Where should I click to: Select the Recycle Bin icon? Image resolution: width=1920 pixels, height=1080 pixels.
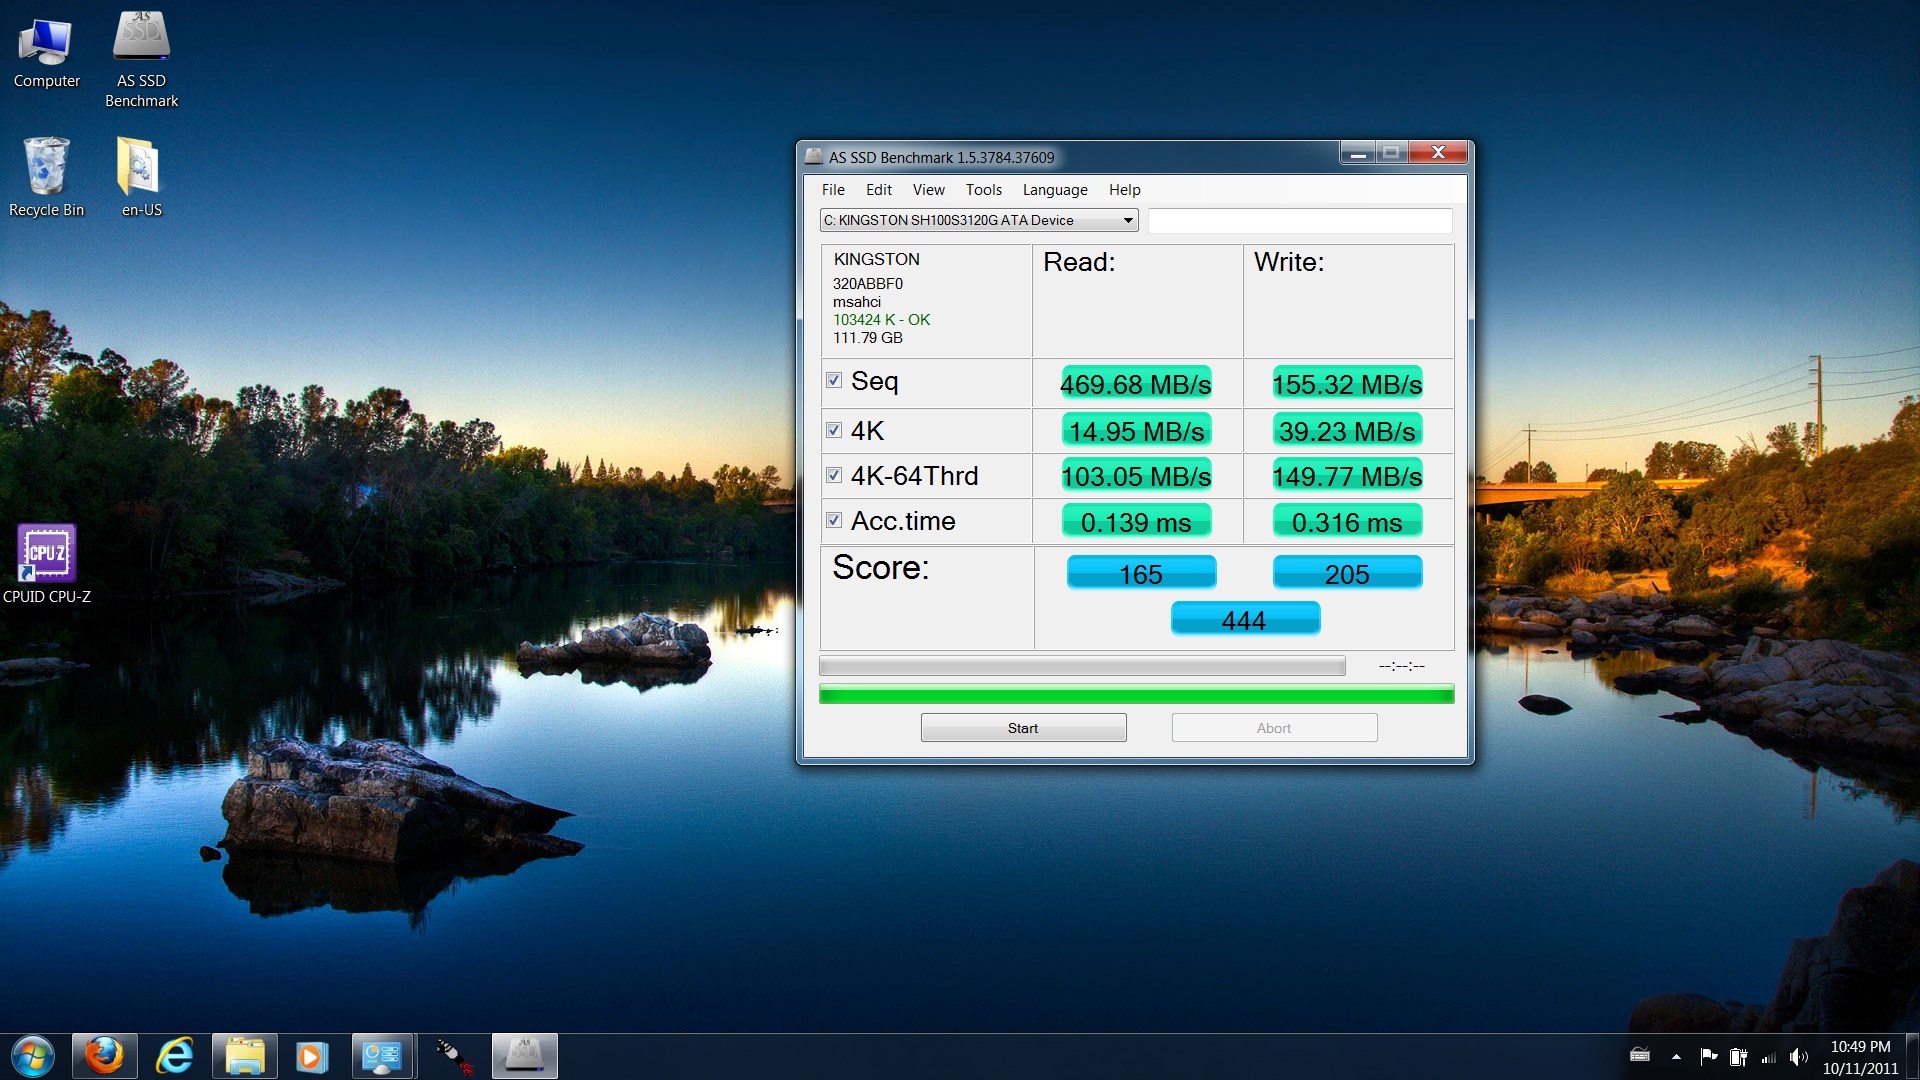click(x=46, y=177)
